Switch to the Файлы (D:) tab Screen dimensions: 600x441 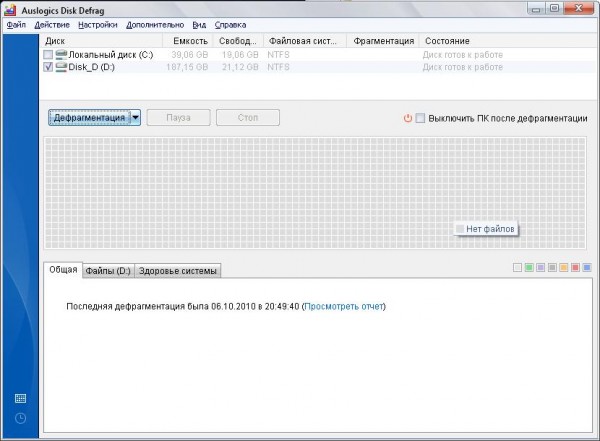click(x=108, y=271)
